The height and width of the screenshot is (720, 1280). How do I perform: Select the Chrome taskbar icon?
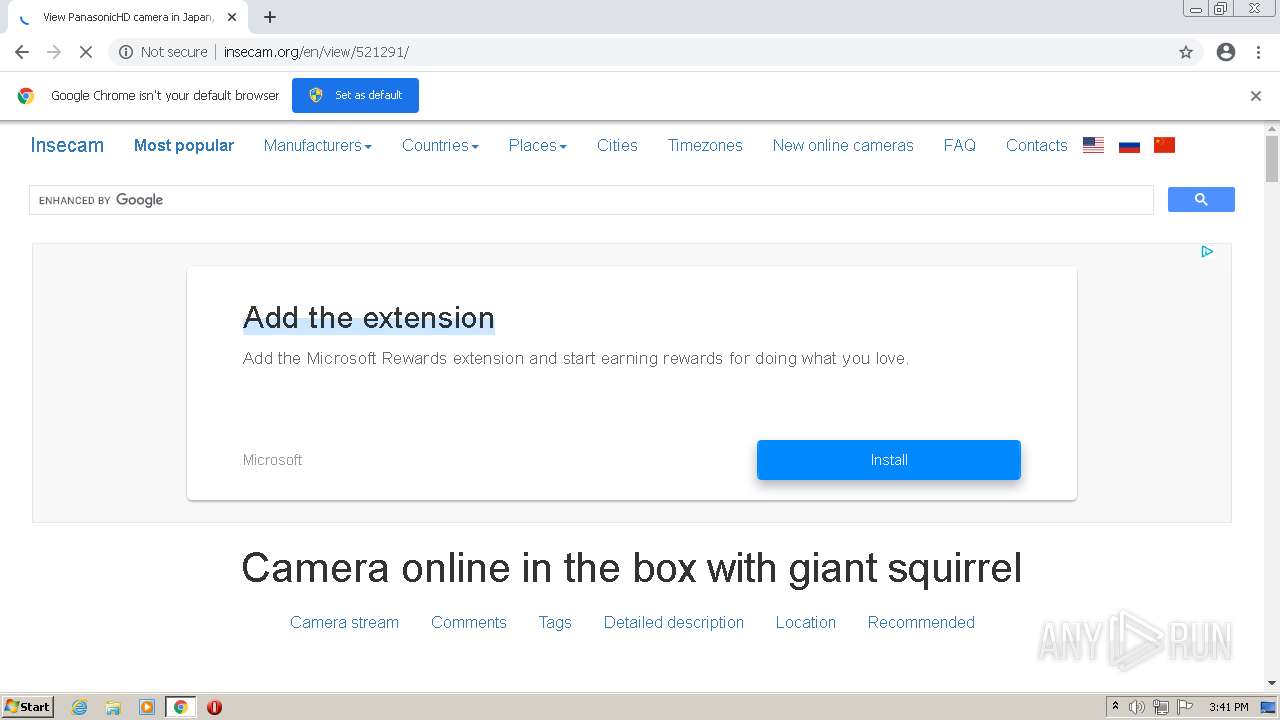(181, 707)
